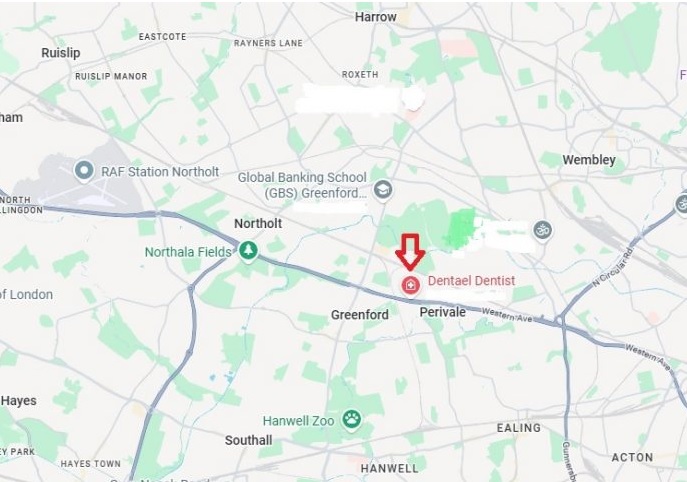
Task: Select the Global Banking School graduation cap icon
Action: coord(383,191)
